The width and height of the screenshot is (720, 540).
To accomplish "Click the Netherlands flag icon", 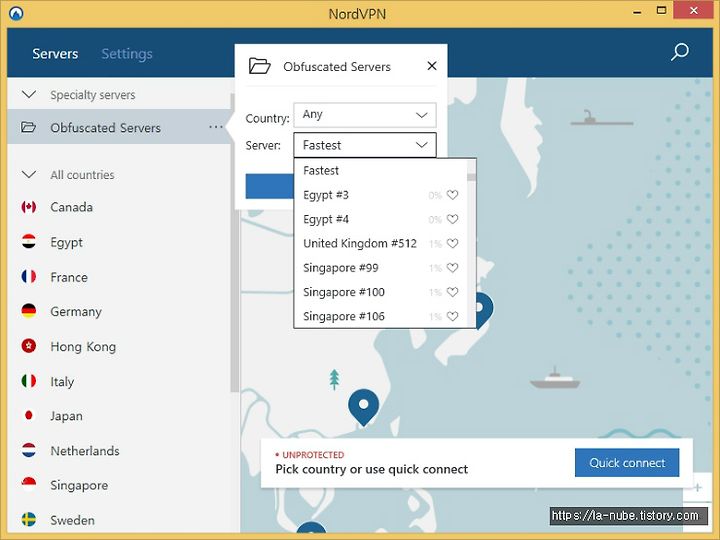I will tap(29, 450).
